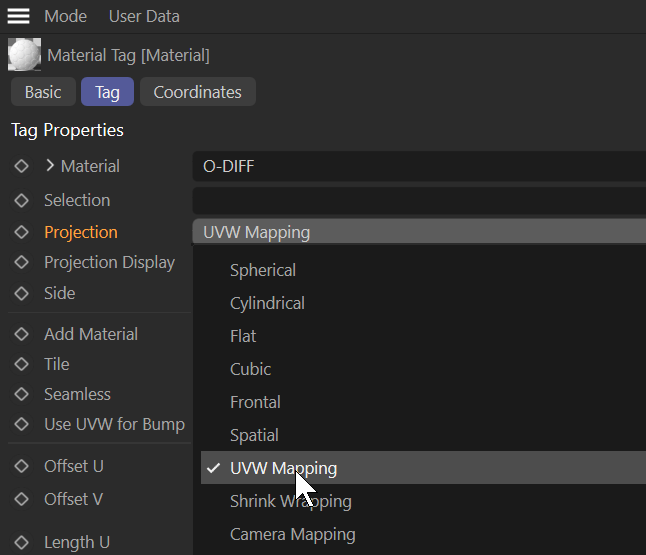Open the Mode menu
646x555 pixels.
tap(65, 16)
